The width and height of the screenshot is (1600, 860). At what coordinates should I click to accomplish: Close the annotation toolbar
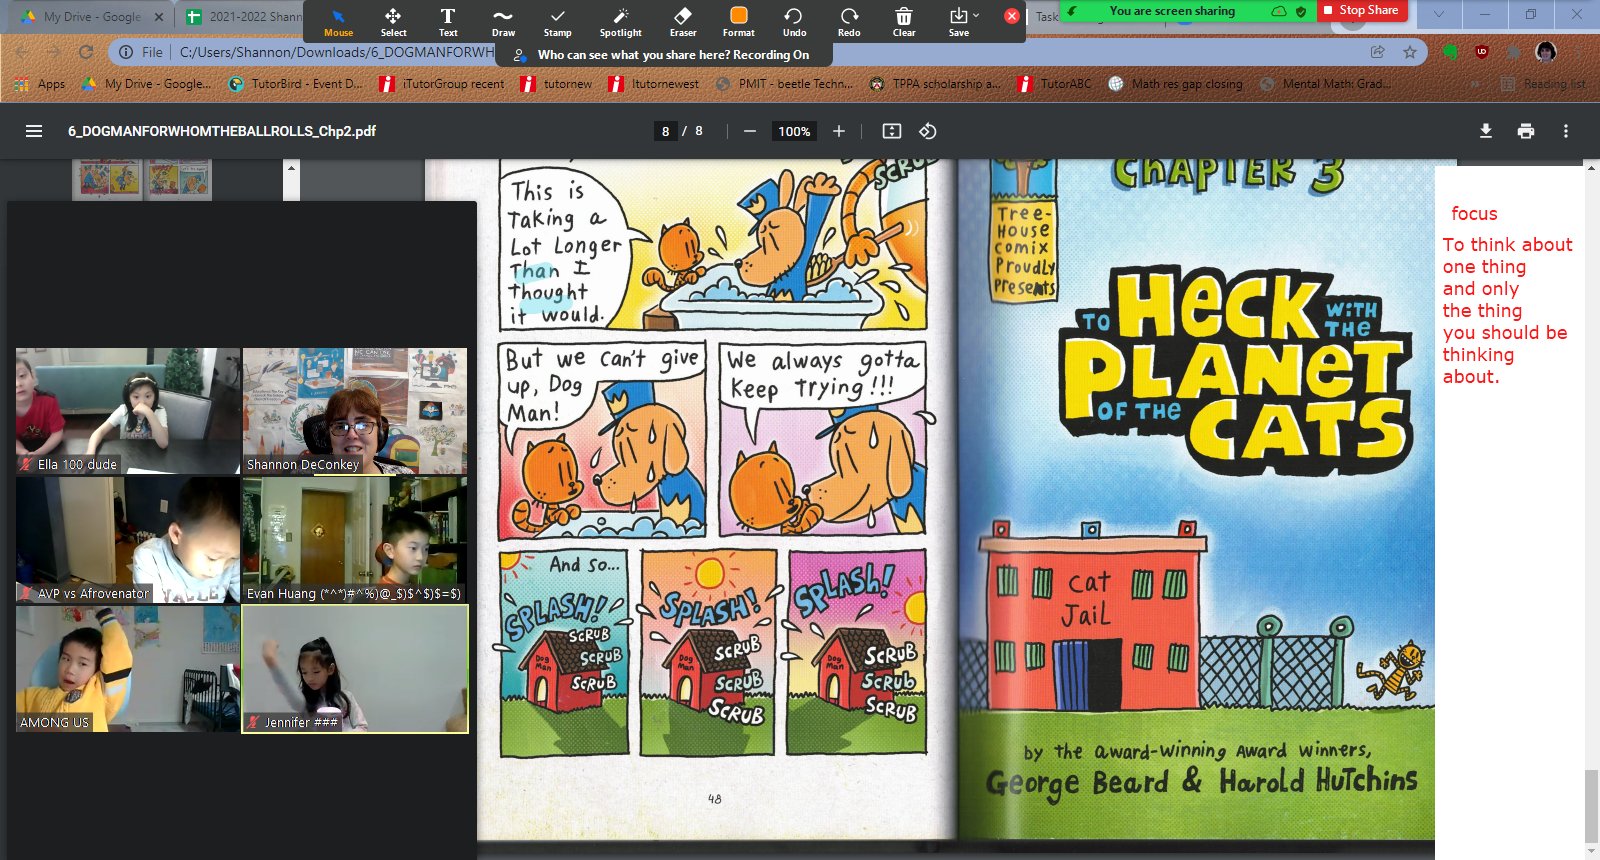1012,16
